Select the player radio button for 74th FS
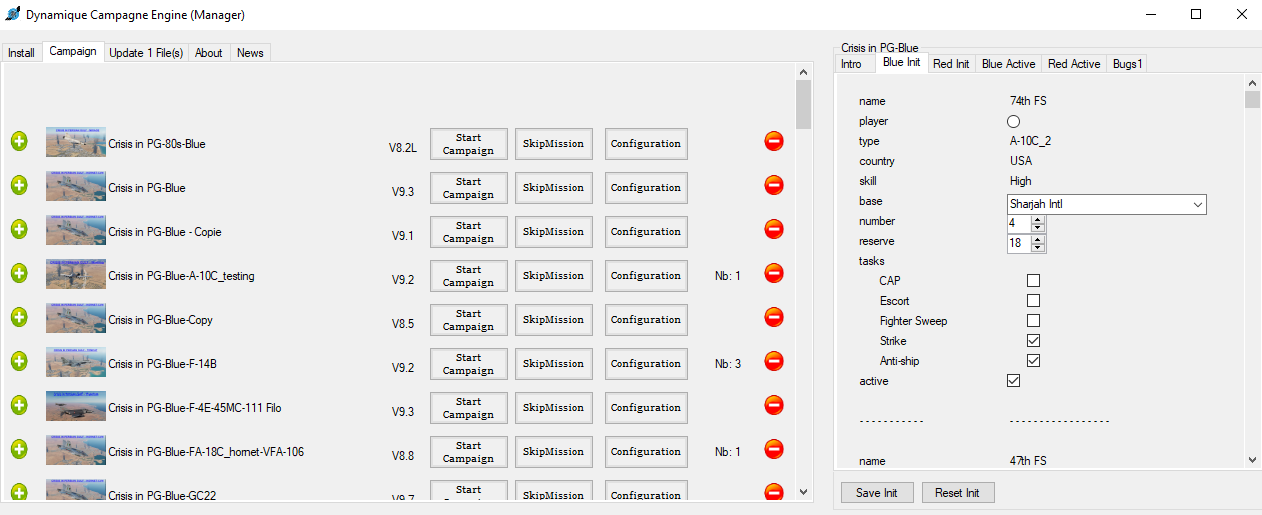Viewport: 1262px width, 515px height. click(x=1013, y=121)
